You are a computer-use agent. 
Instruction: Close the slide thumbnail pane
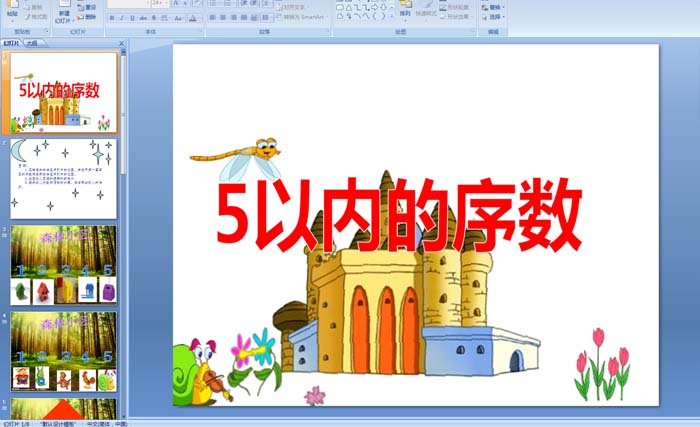tap(123, 43)
